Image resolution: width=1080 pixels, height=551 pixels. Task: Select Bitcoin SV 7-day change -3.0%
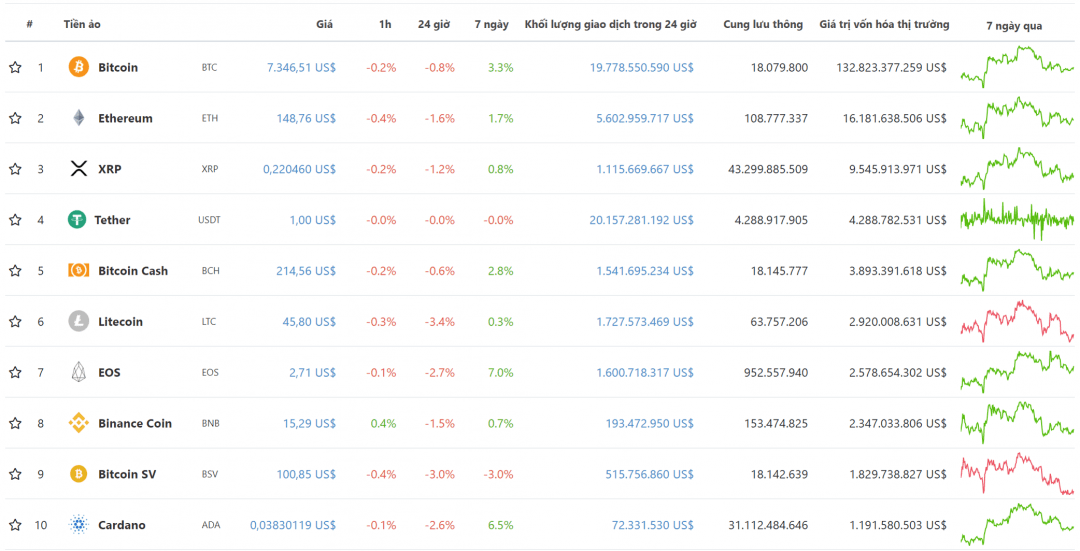pos(499,474)
